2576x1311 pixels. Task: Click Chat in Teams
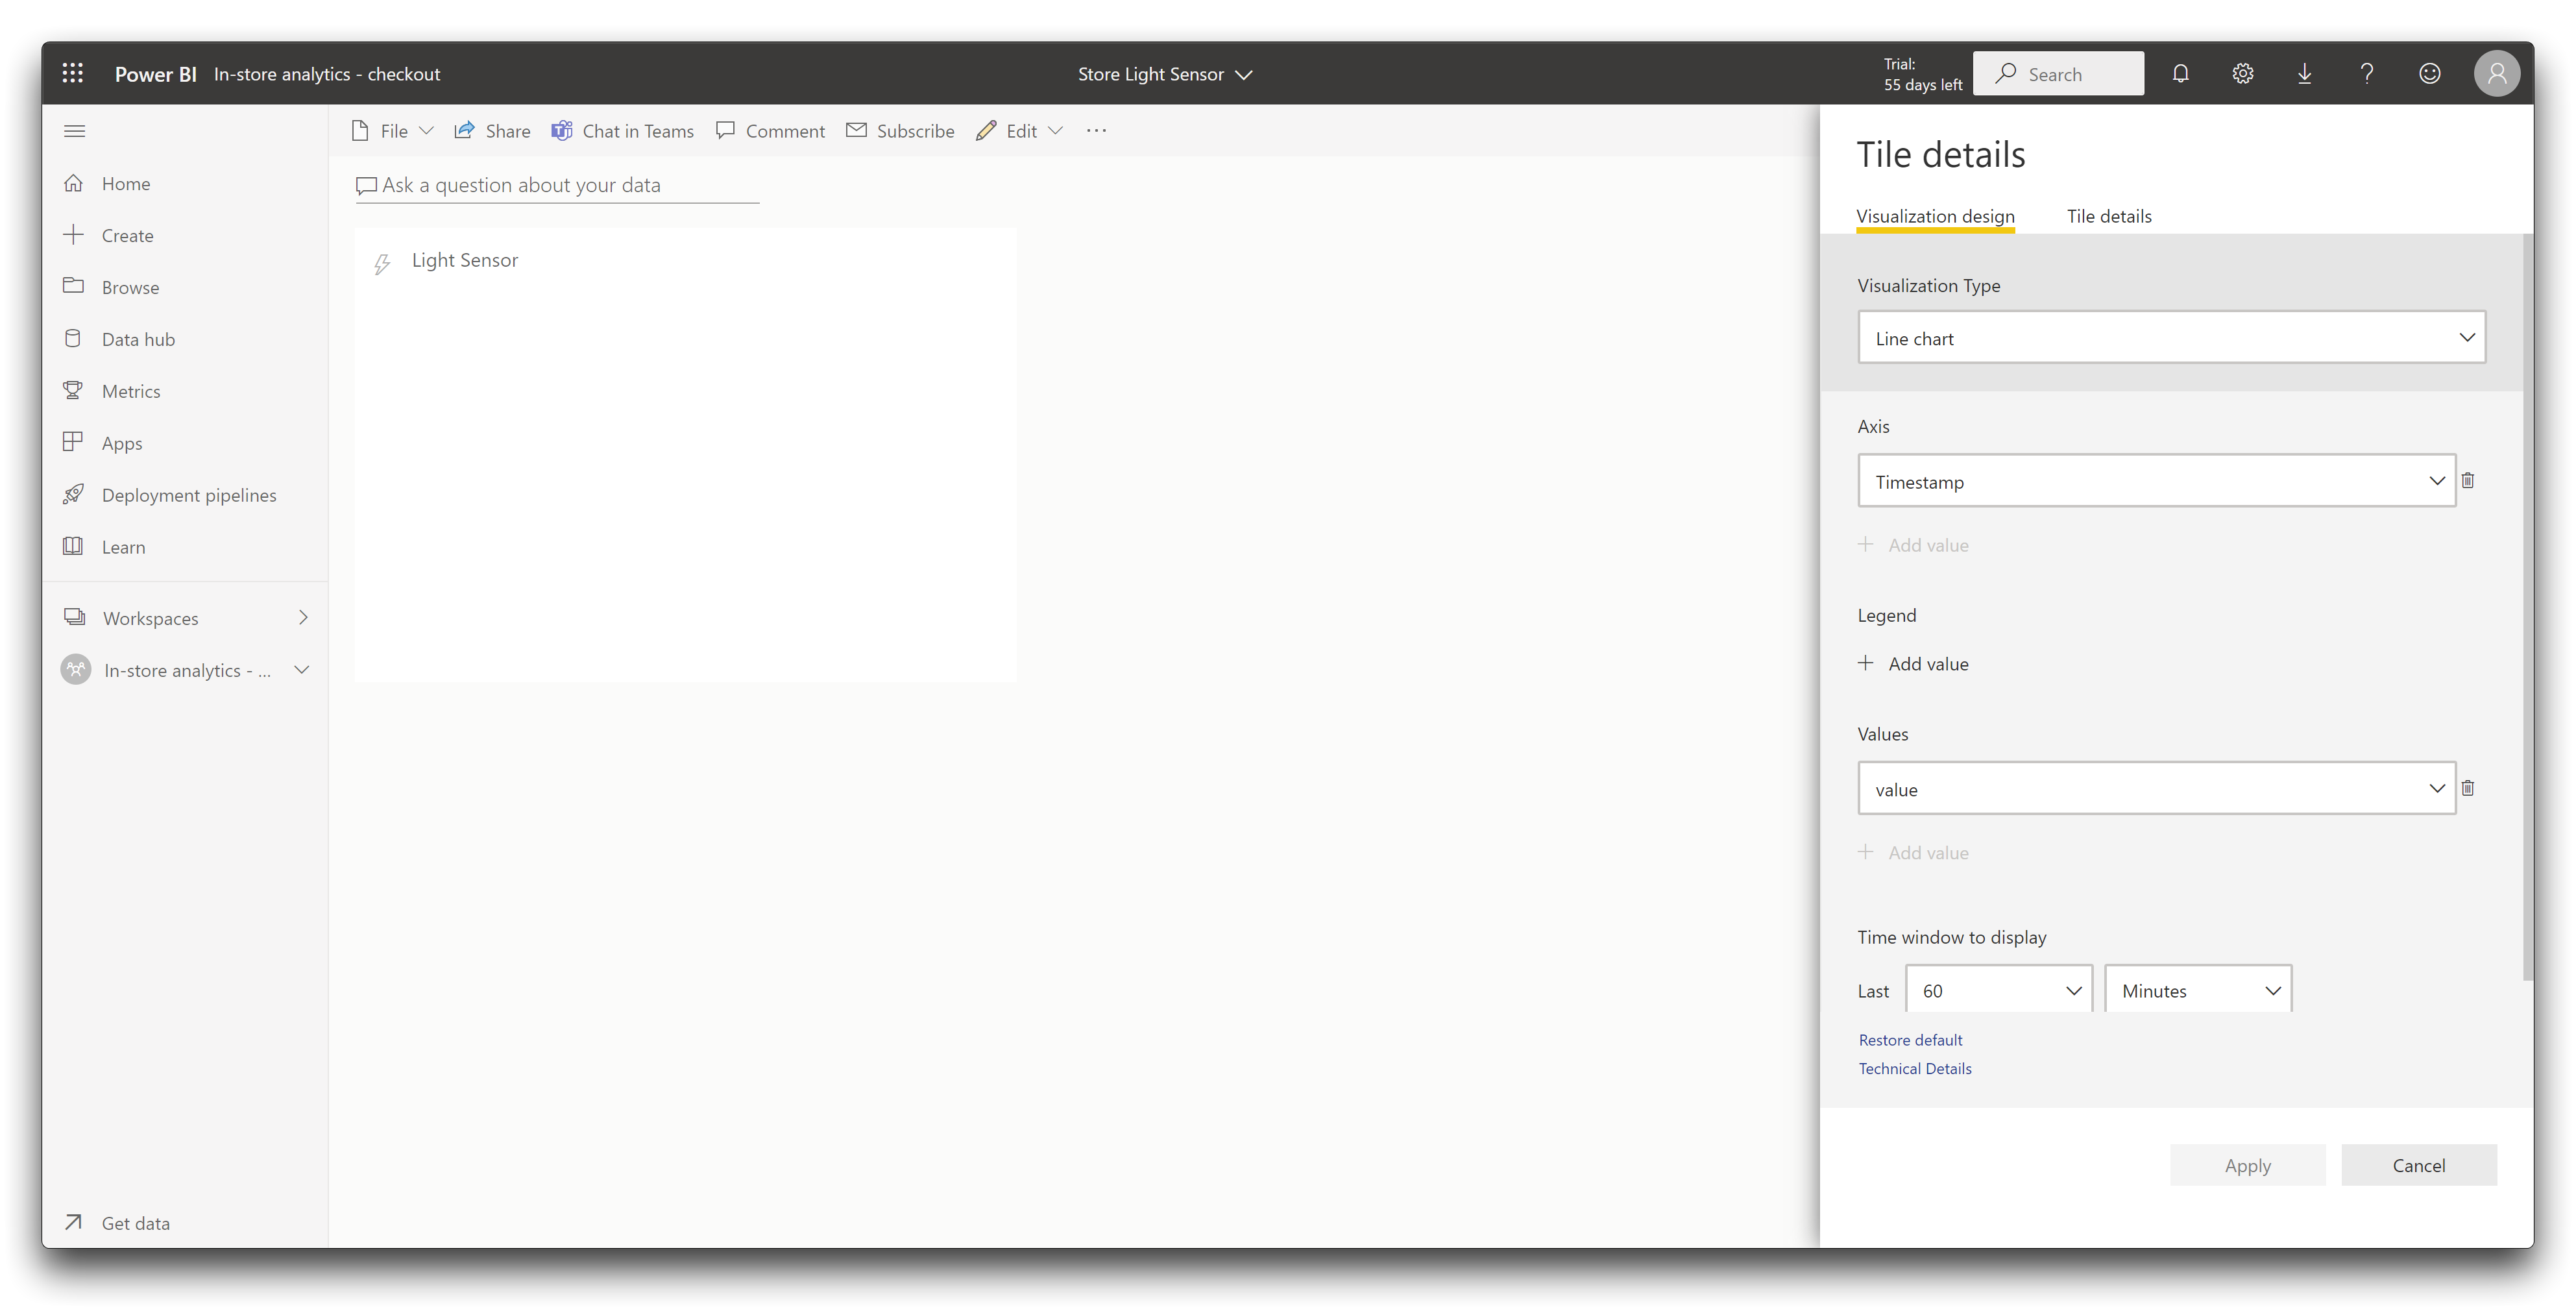(x=622, y=131)
